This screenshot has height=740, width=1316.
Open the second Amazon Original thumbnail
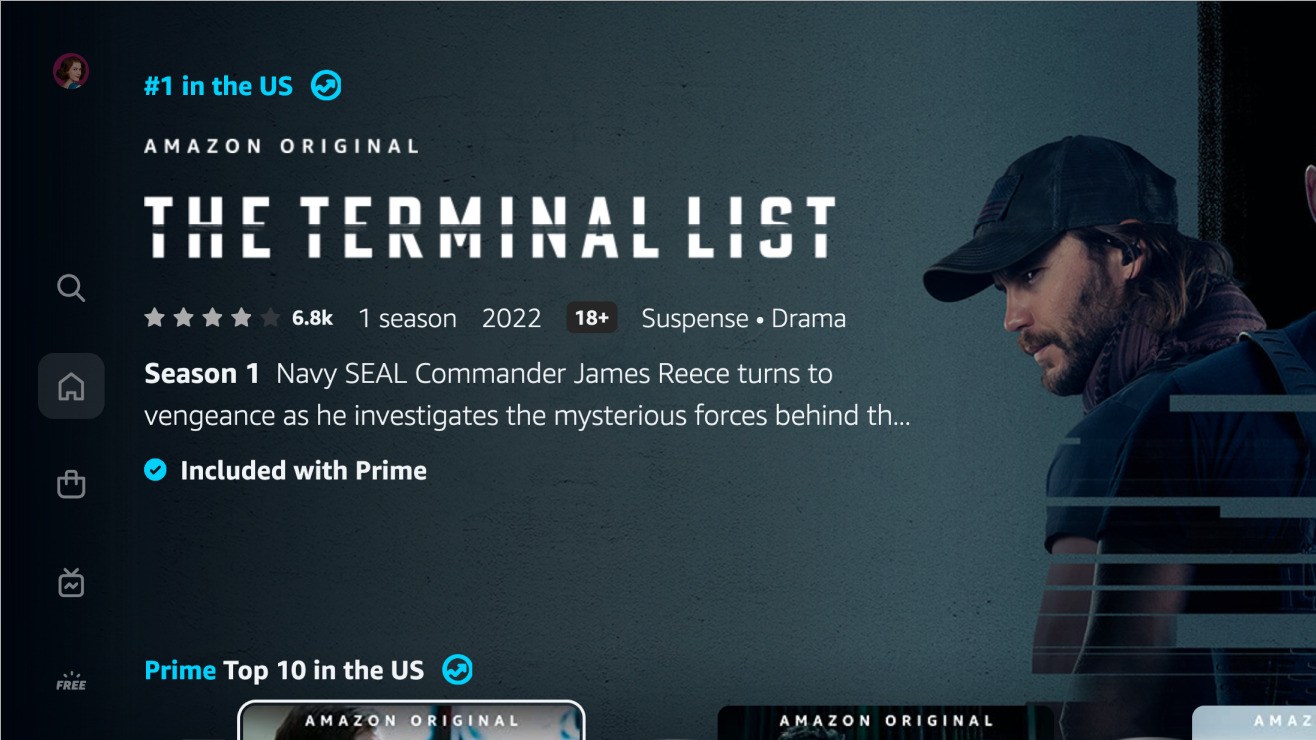point(886,722)
